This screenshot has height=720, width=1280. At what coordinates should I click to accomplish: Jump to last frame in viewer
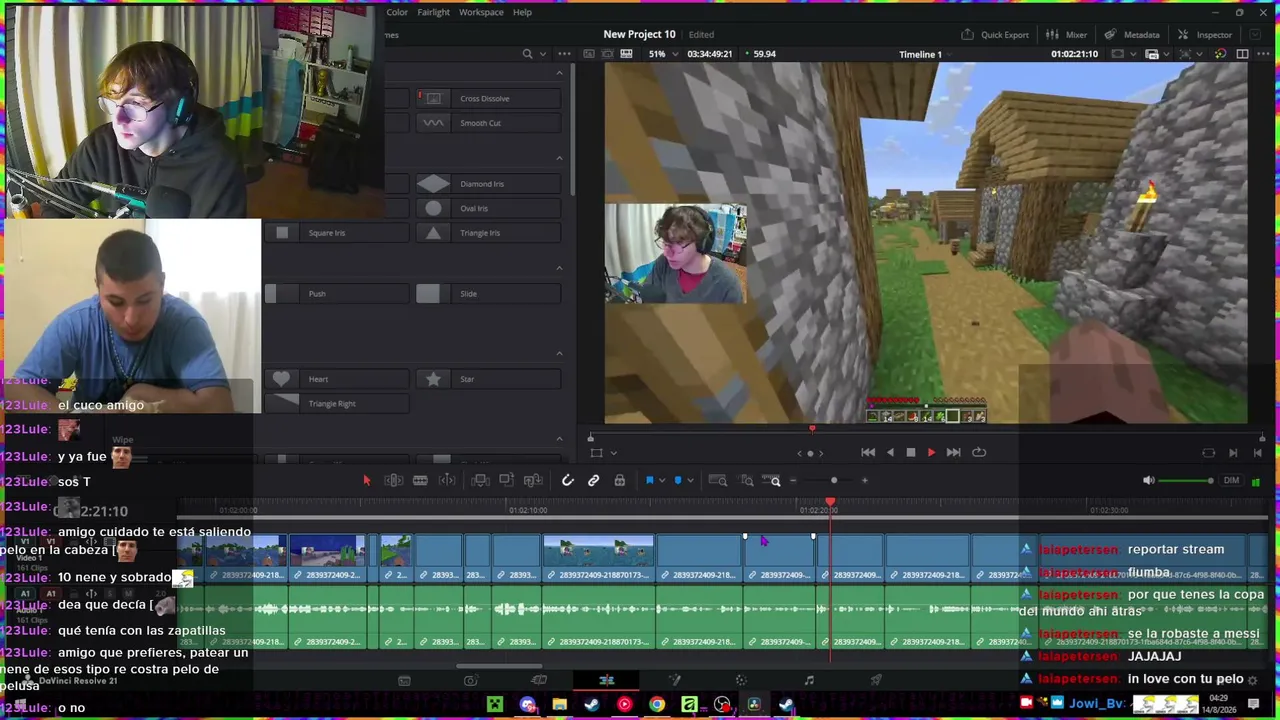tap(953, 453)
